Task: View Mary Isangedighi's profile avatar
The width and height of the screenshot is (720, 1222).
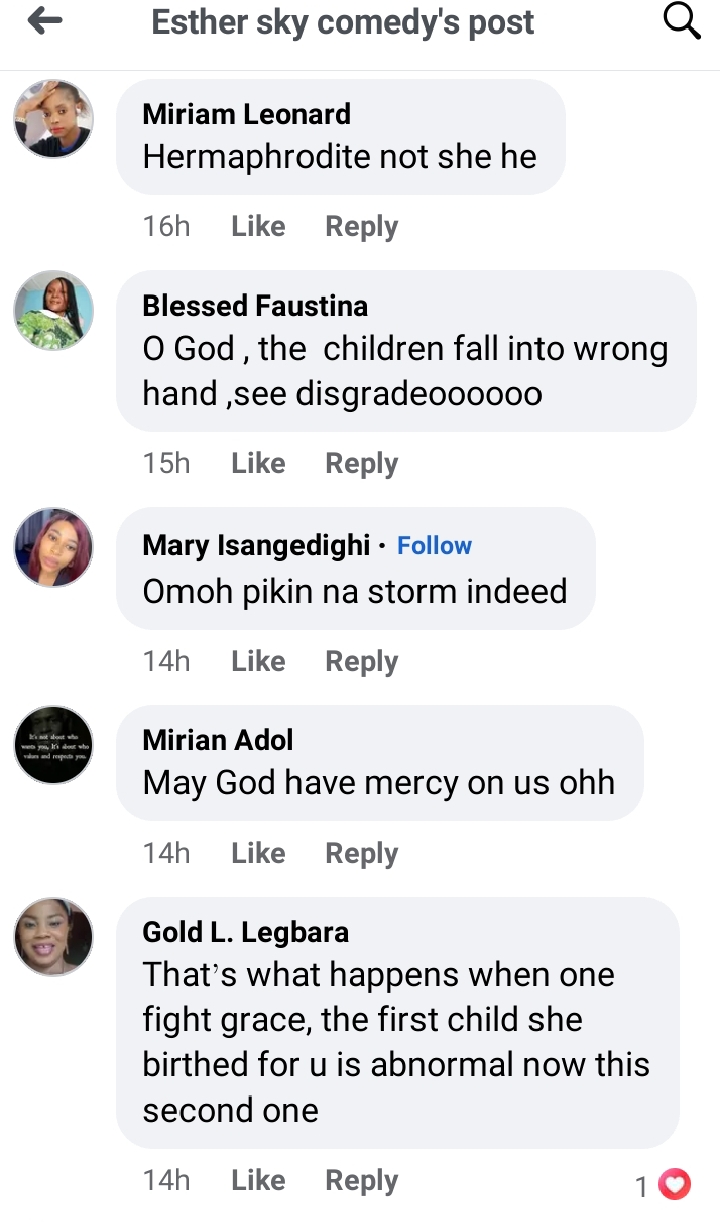Action: [53, 547]
